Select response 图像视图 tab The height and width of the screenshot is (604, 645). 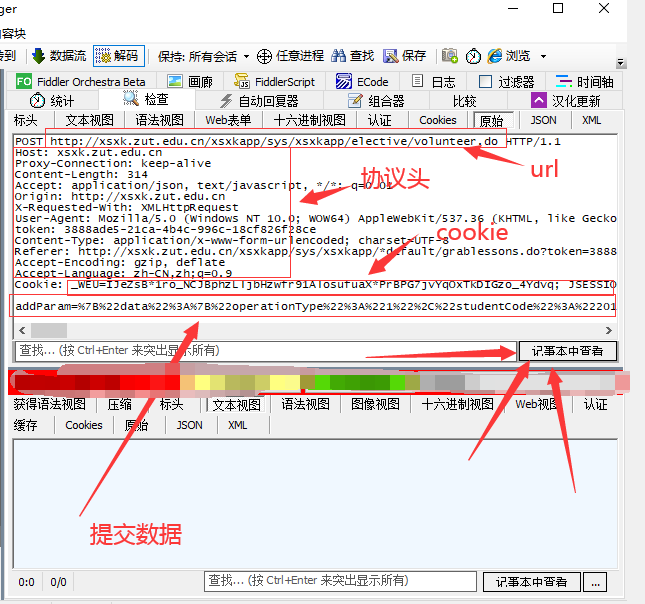(376, 404)
